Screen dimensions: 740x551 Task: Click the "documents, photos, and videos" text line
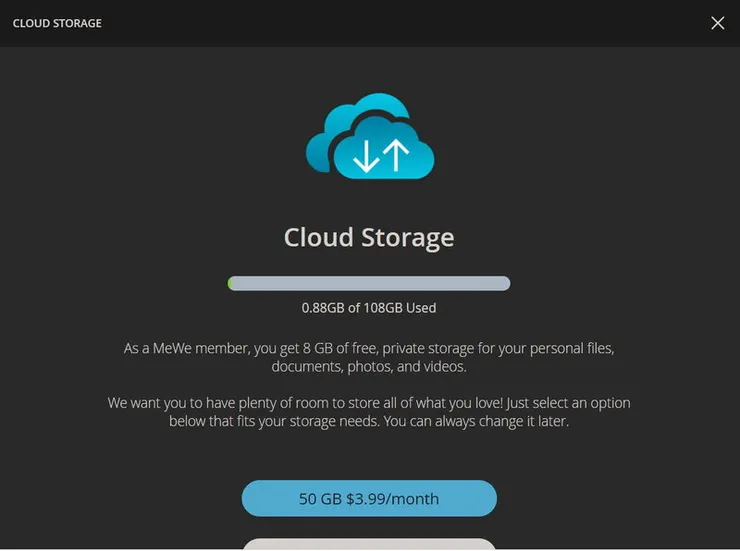[369, 367]
